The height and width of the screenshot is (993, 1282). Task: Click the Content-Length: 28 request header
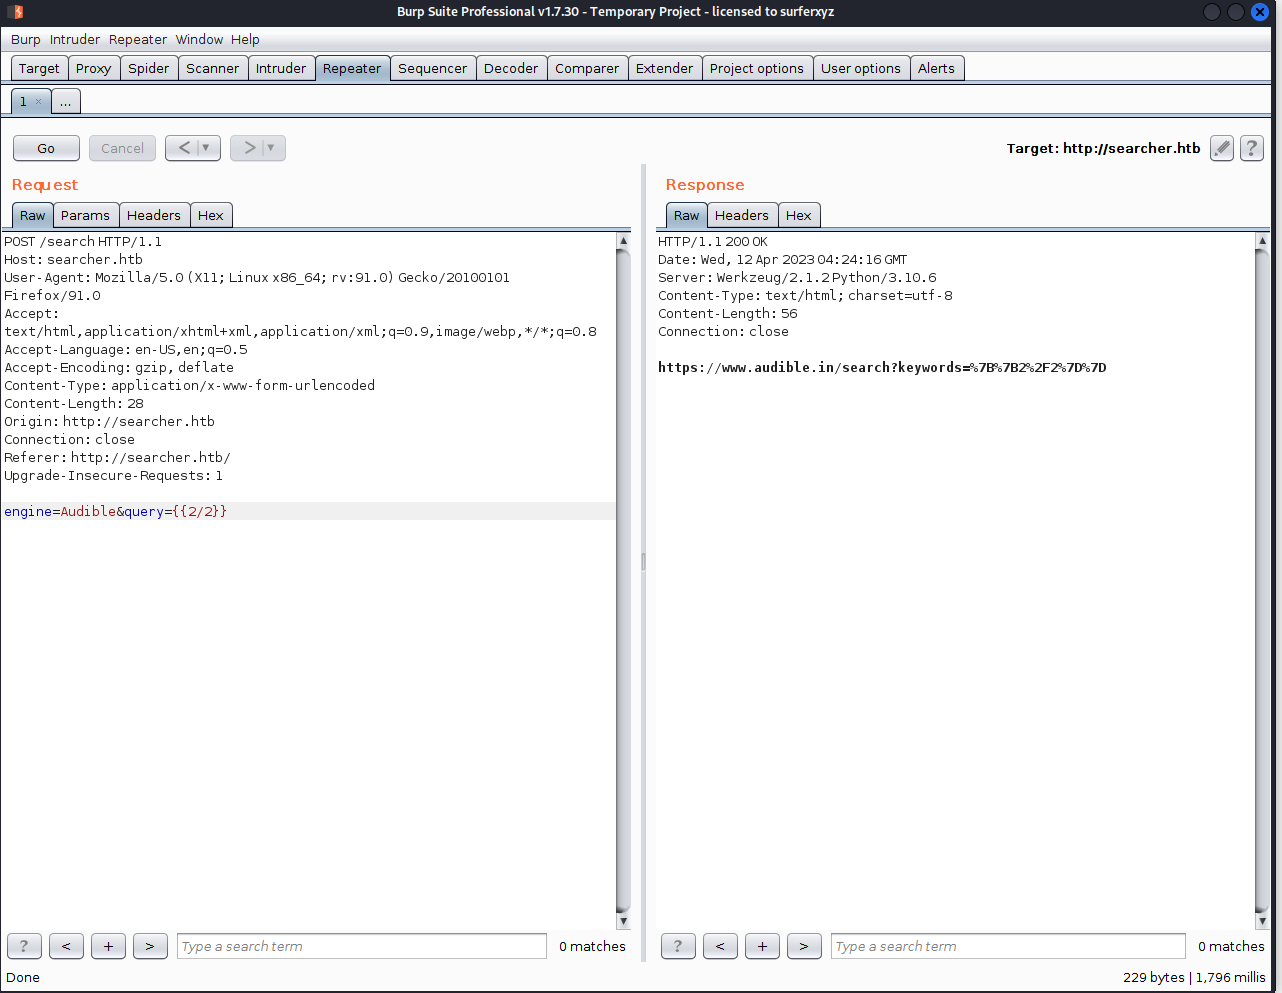pyautogui.click(x=74, y=403)
